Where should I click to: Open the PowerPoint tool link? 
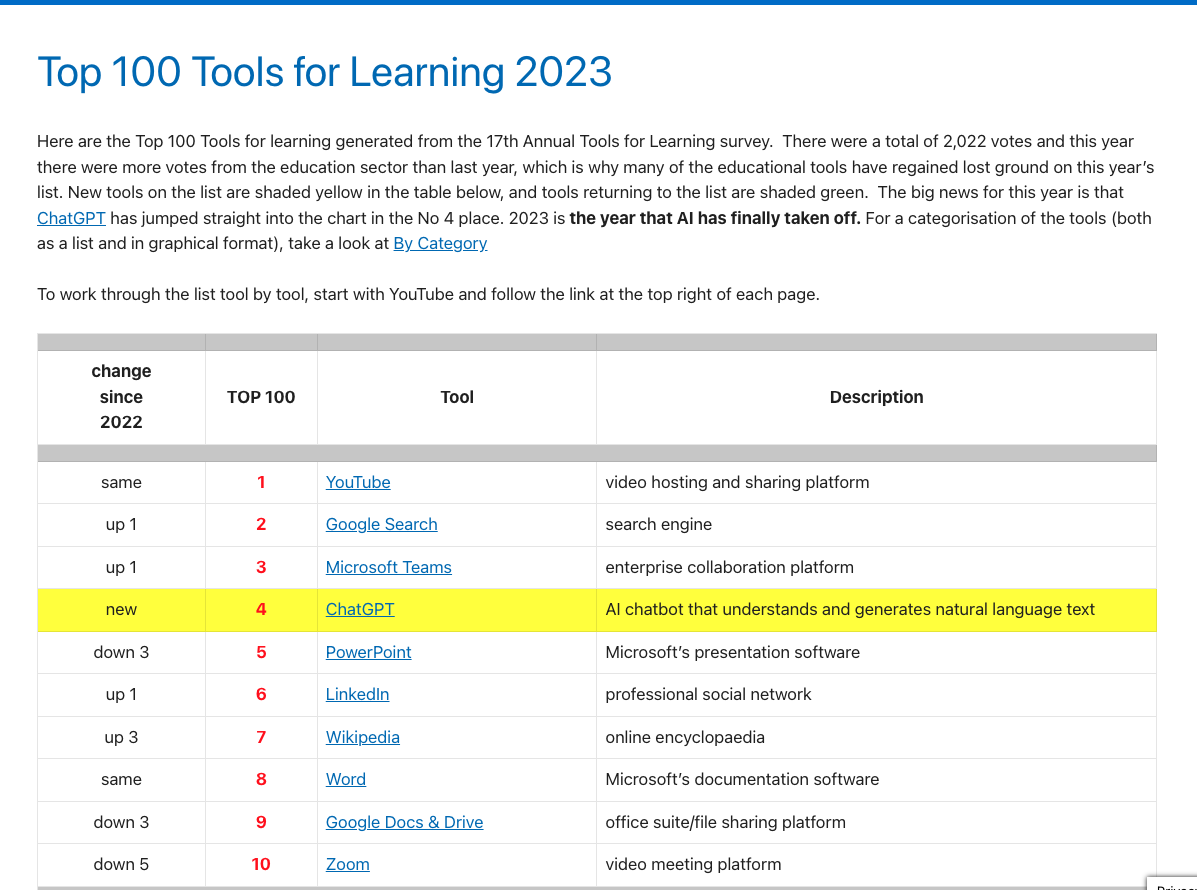coord(369,652)
